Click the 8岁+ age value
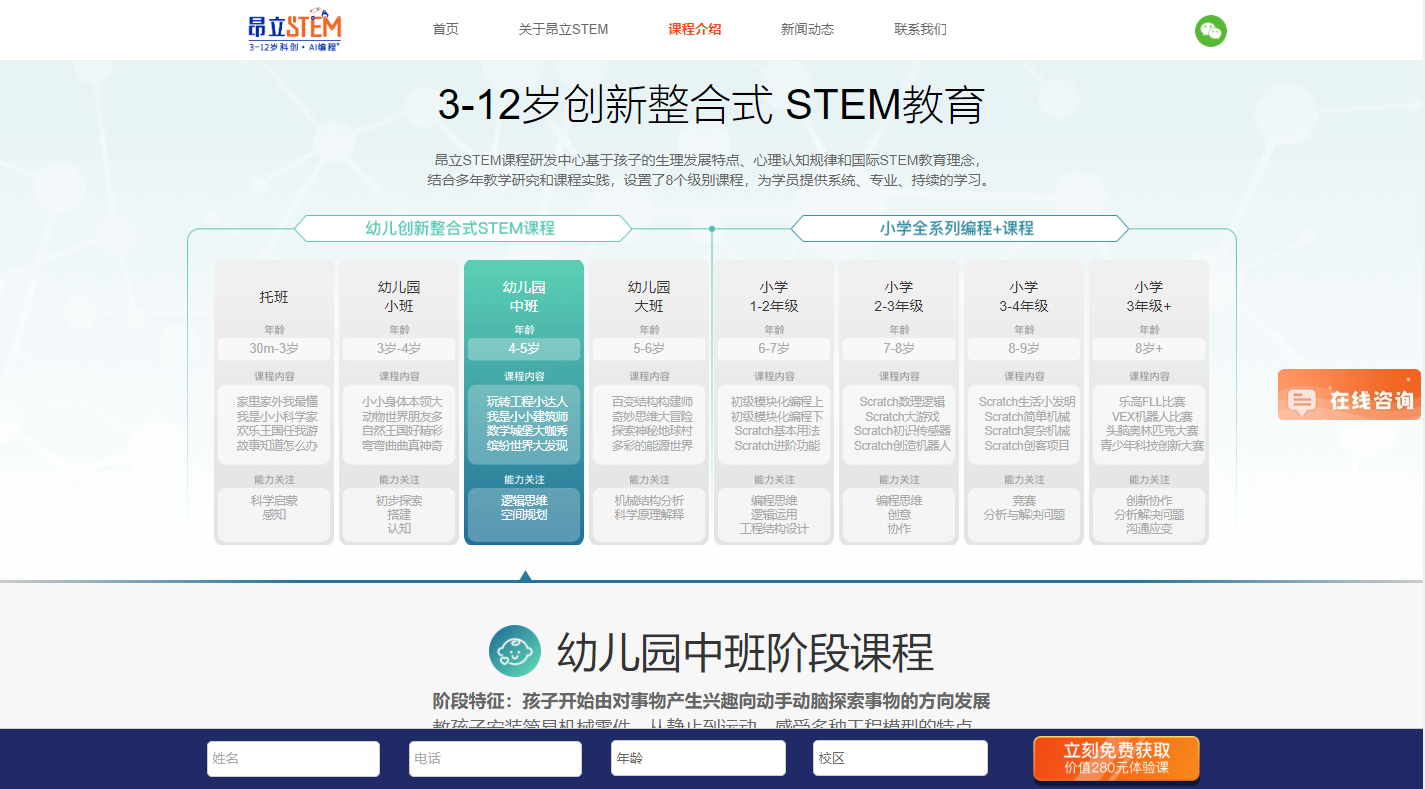The image size is (1425, 789). pyautogui.click(x=1149, y=349)
